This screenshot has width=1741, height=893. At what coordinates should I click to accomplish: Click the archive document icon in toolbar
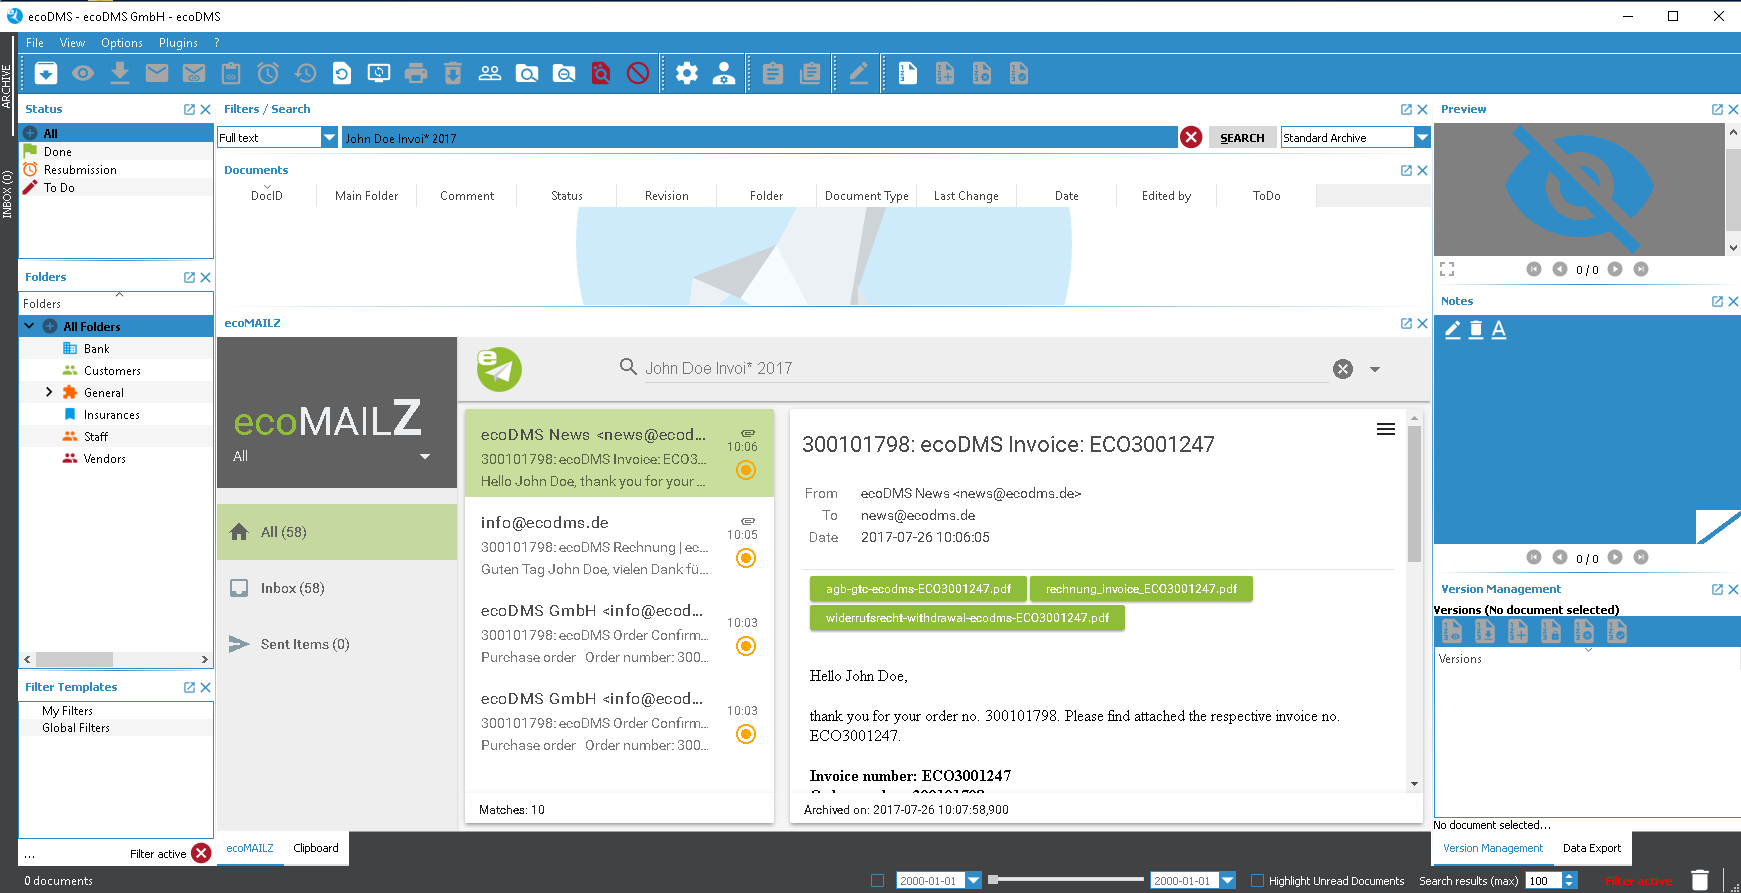coord(46,73)
